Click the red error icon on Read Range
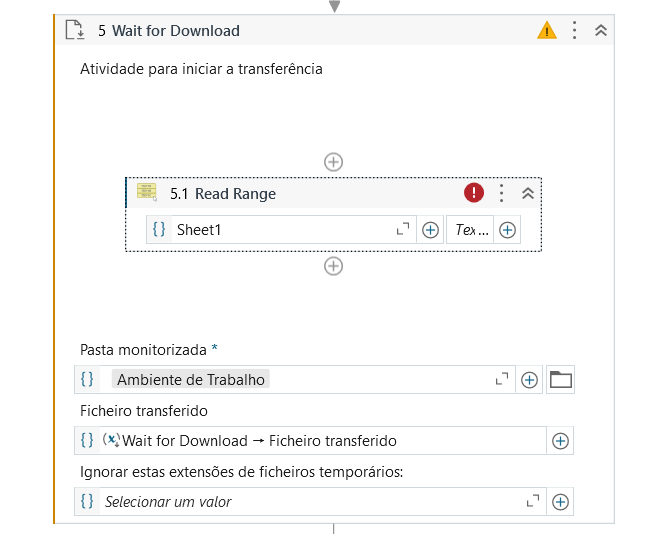 474,193
